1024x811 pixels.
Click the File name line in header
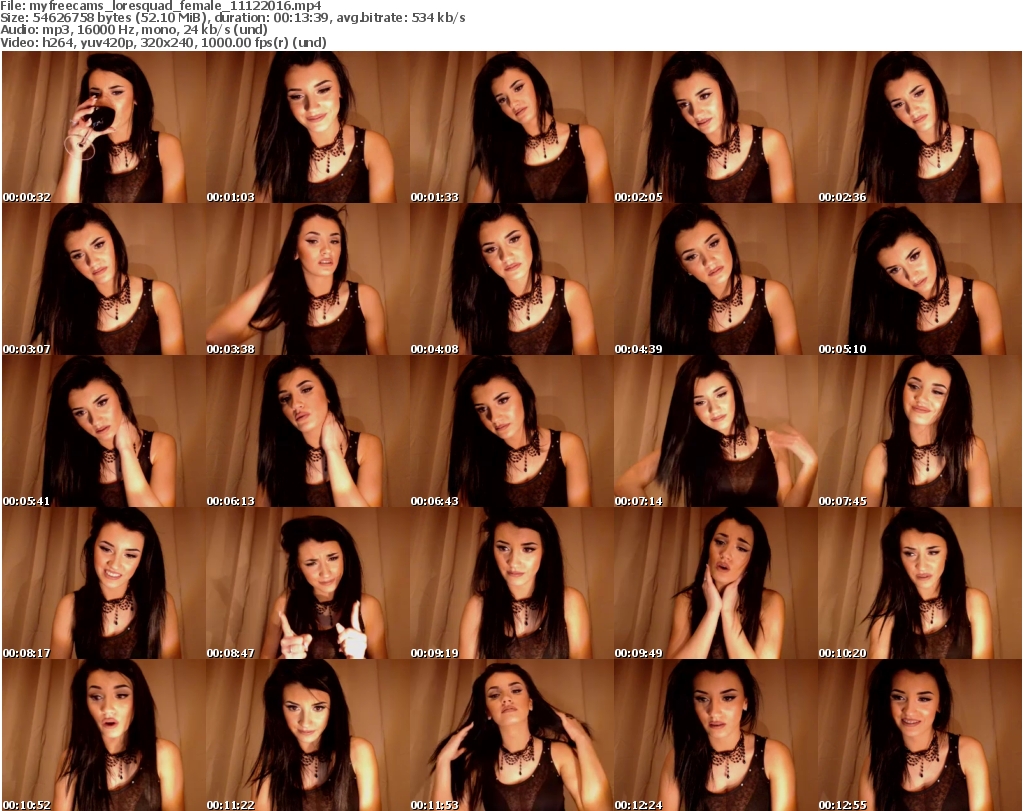[162, 6]
